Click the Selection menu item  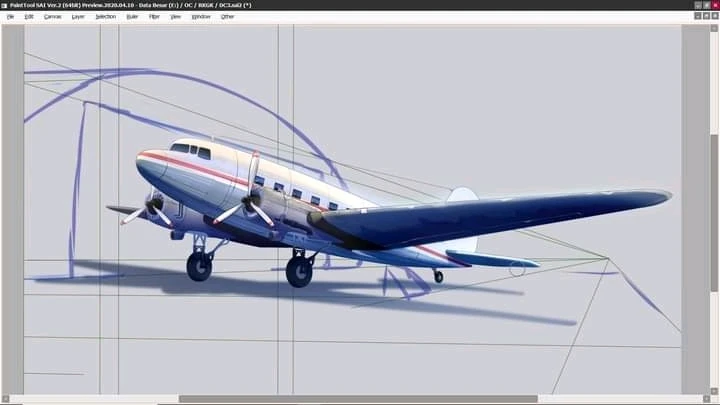tap(105, 17)
